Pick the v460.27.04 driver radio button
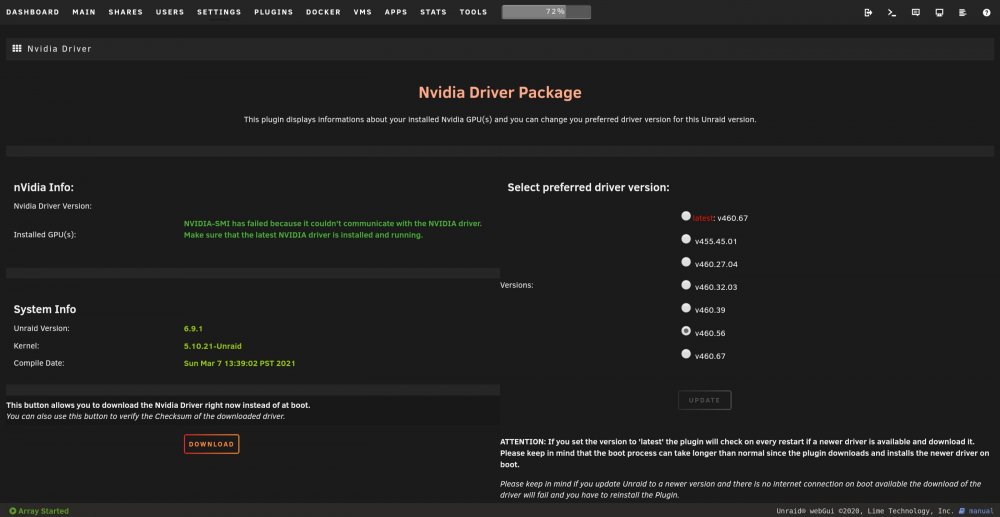Screen dimensions: 1000x517 (x=686, y=262)
